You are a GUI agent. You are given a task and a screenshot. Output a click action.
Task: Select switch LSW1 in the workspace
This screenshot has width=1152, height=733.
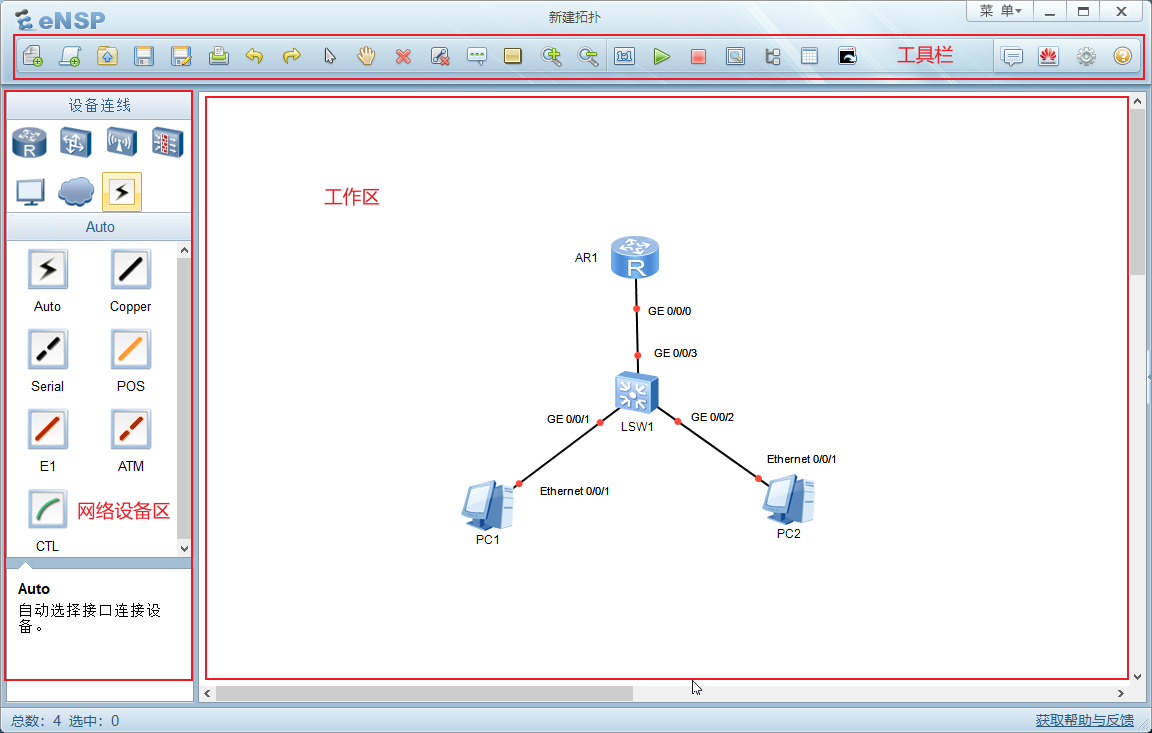click(x=636, y=392)
